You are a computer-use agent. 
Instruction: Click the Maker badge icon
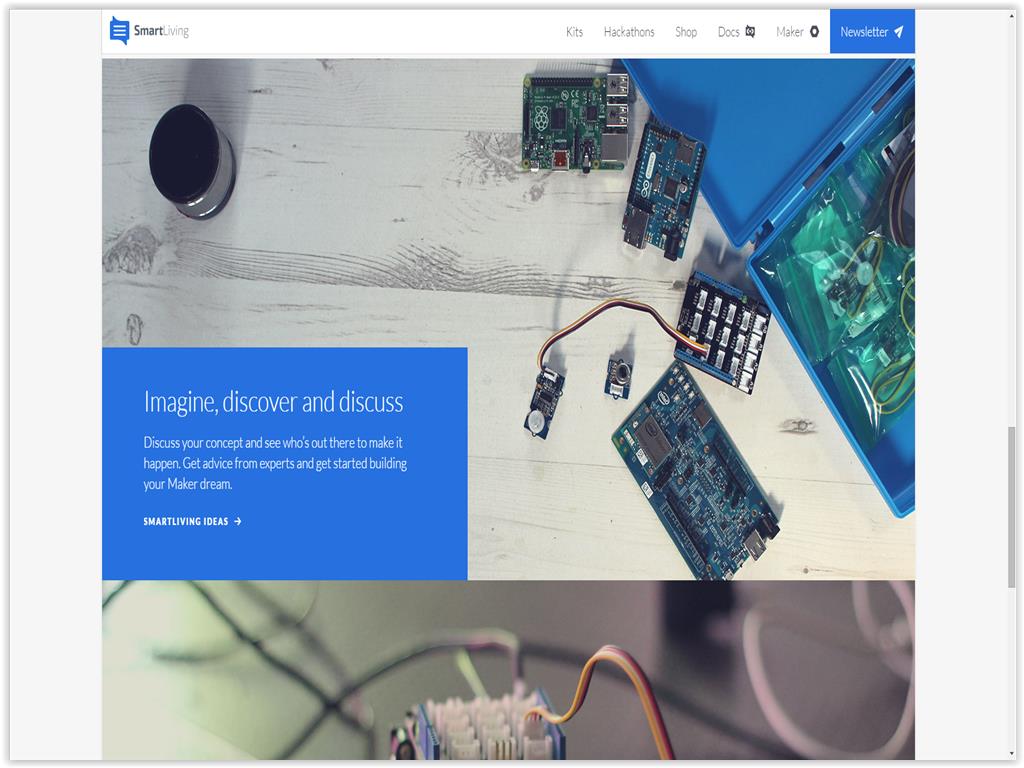(814, 31)
